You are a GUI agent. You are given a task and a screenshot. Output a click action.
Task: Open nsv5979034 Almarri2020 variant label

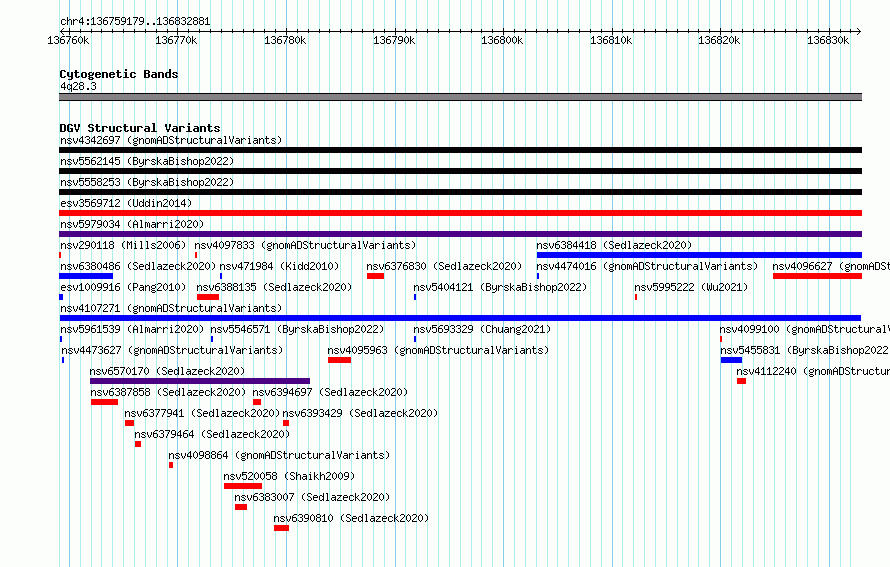pyautogui.click(x=132, y=224)
